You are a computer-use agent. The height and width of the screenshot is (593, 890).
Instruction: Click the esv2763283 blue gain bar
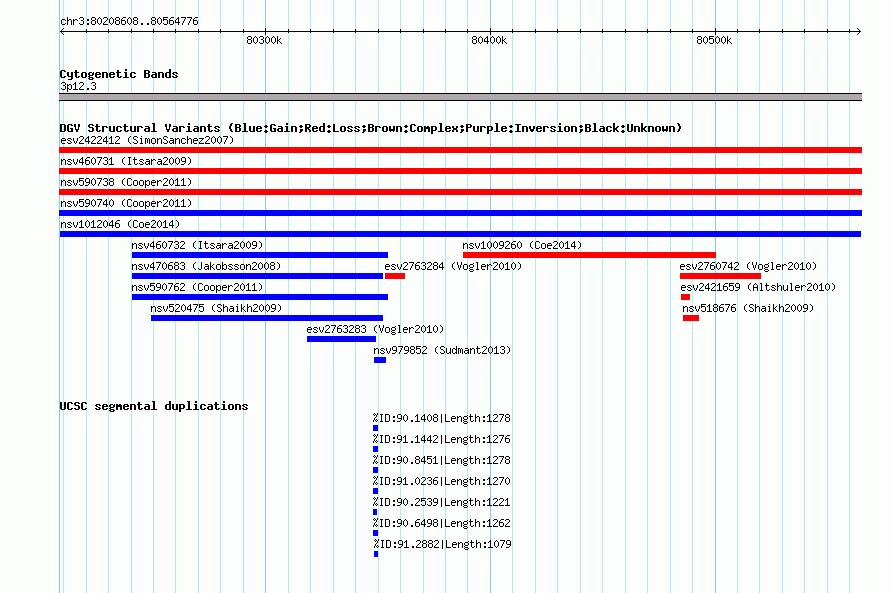(341, 339)
